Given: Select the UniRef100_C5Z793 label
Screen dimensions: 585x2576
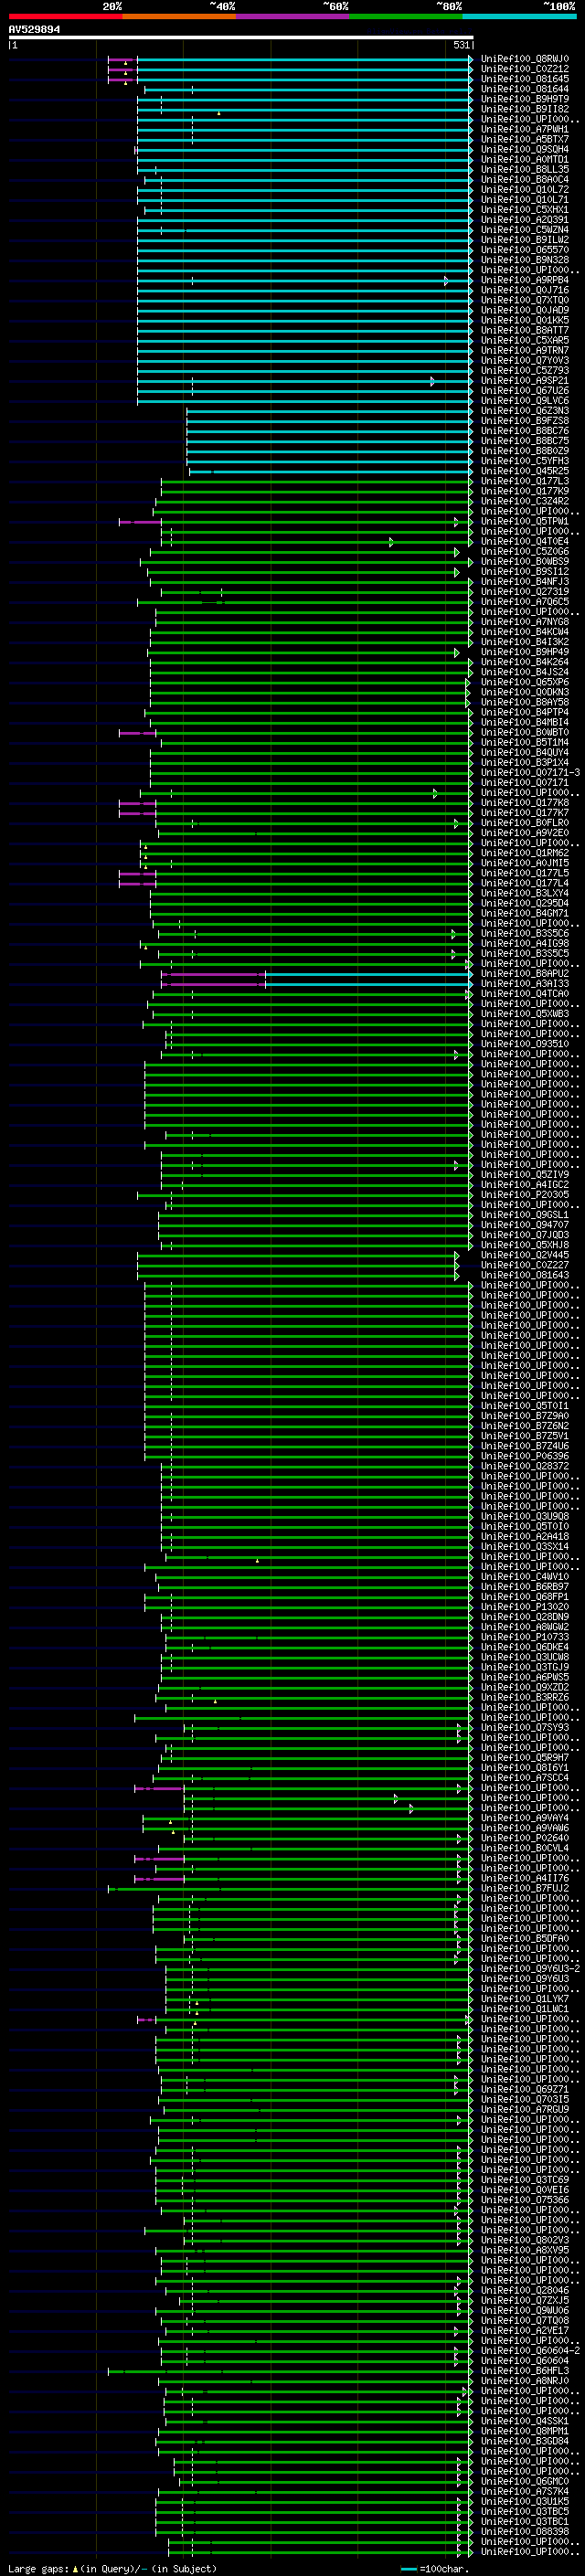Looking at the screenshot, I should pyautogui.click(x=525, y=370).
